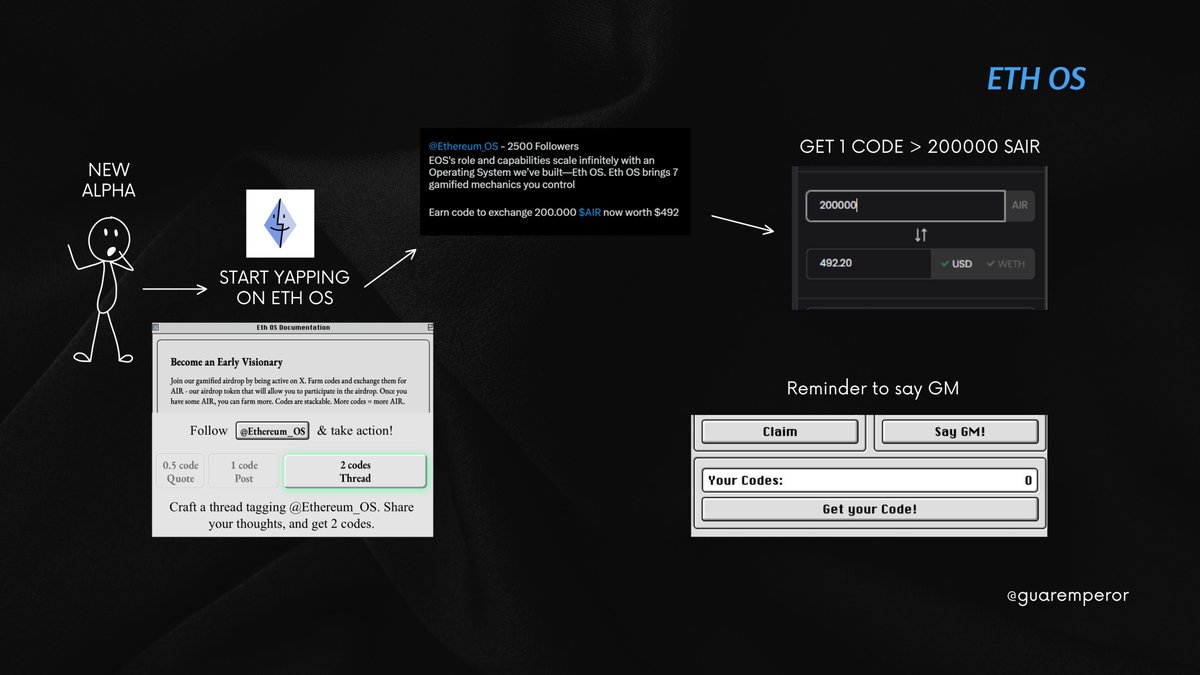Click the Eth OS Documentation title bar
This screenshot has height=675, width=1200.
coord(292,328)
